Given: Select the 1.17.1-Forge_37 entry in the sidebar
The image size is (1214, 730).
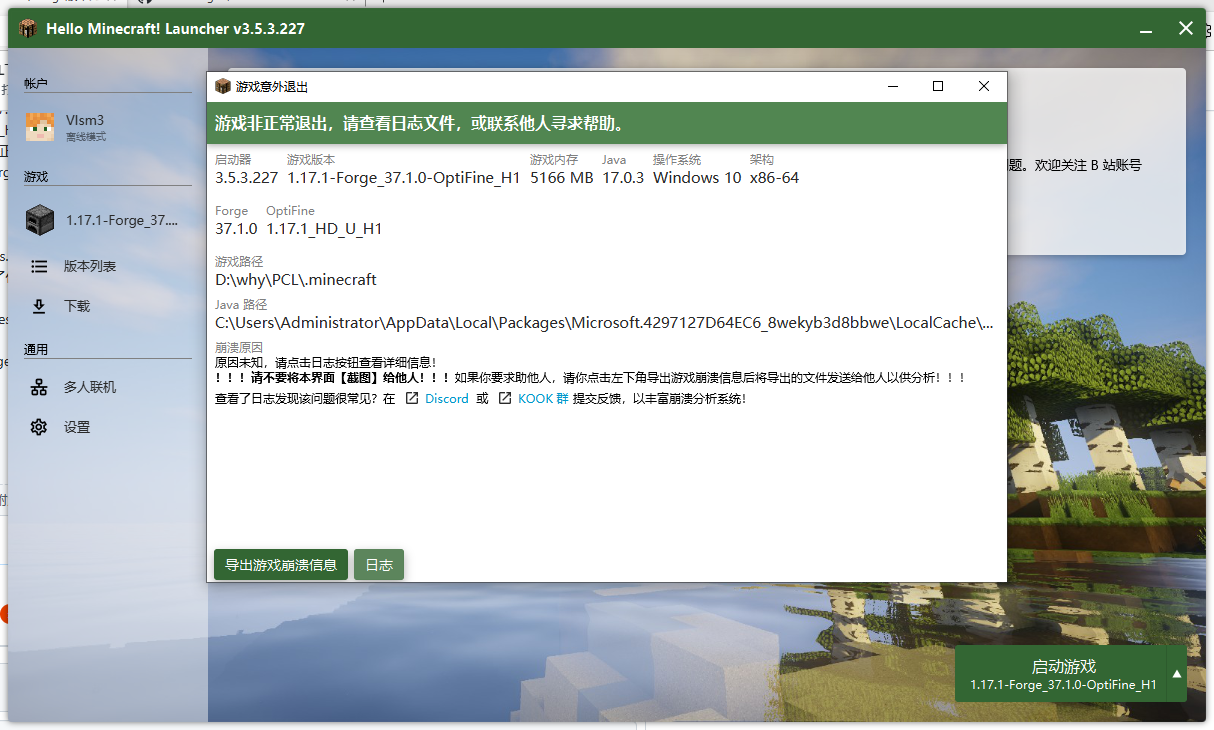Looking at the screenshot, I should (110, 219).
